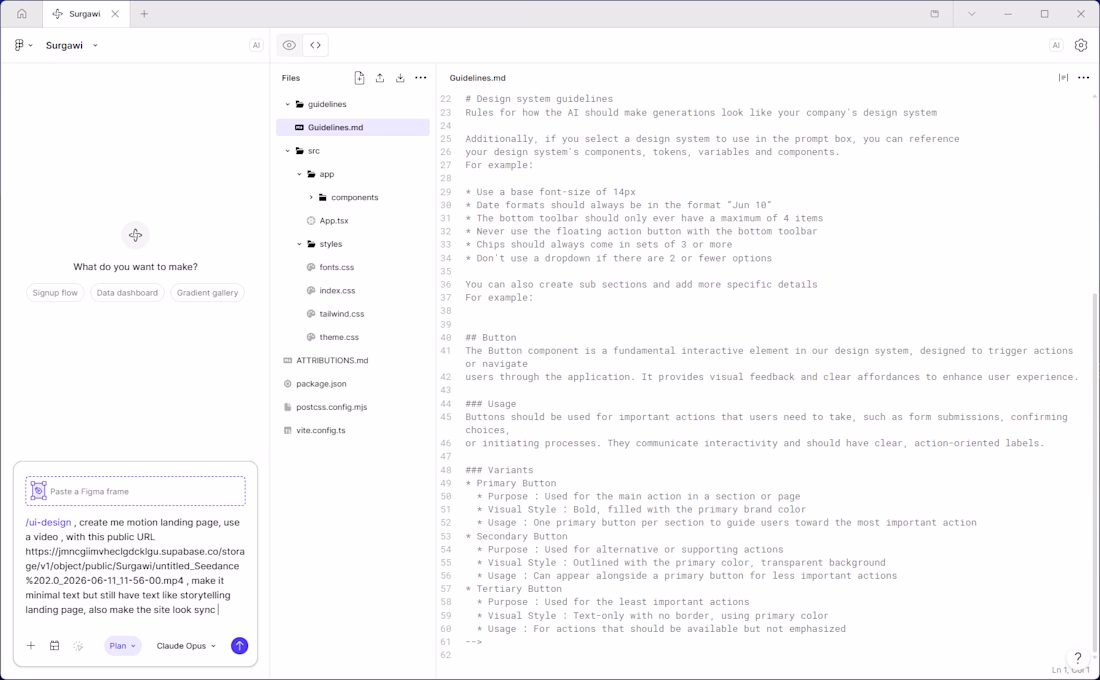Screen dimensions: 1100x680
Task: Click the AI badge near settings gear
Action: tap(1056, 45)
